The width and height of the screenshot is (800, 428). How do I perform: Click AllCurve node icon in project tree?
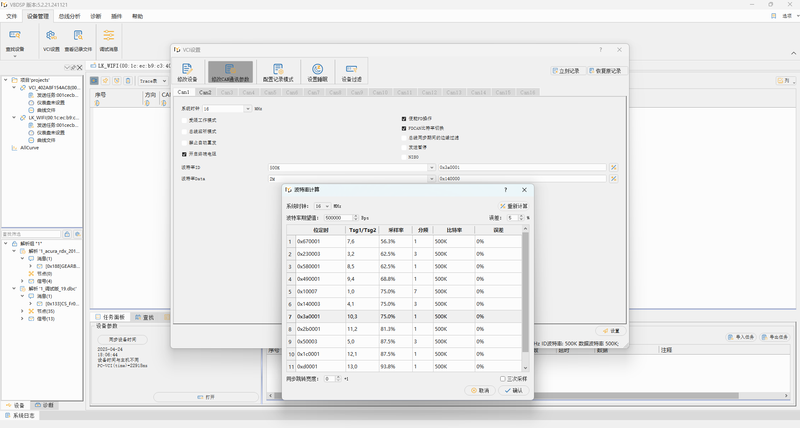coord(14,148)
